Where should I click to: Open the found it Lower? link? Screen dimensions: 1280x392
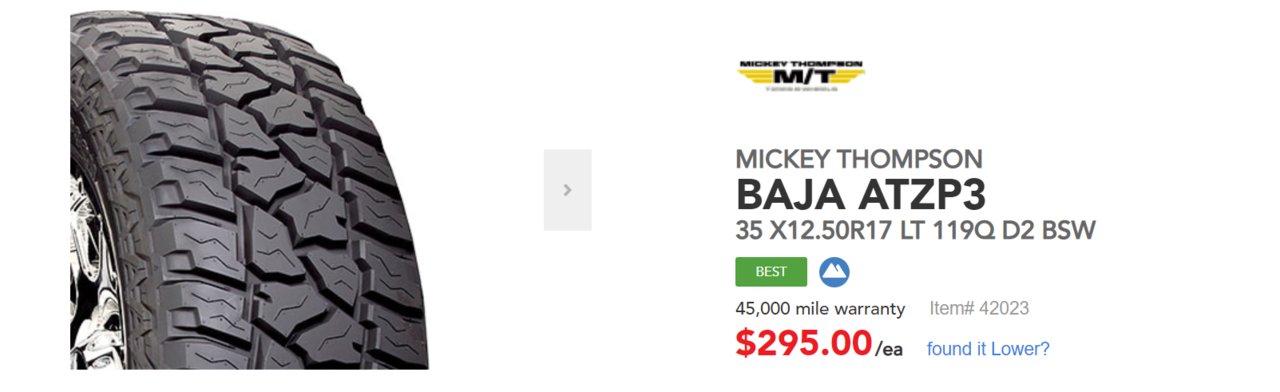[x=988, y=349]
